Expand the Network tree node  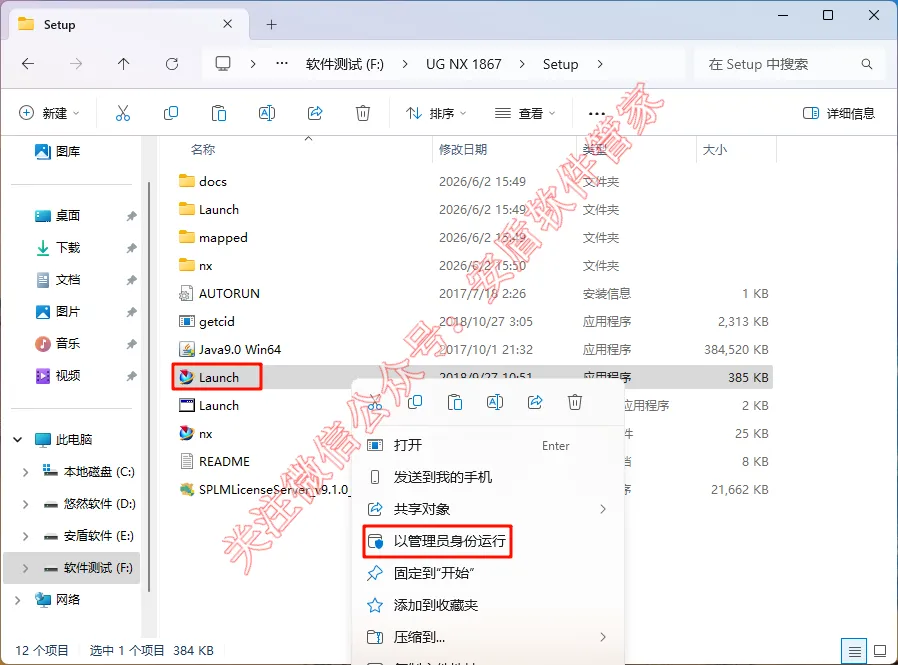[x=18, y=600]
